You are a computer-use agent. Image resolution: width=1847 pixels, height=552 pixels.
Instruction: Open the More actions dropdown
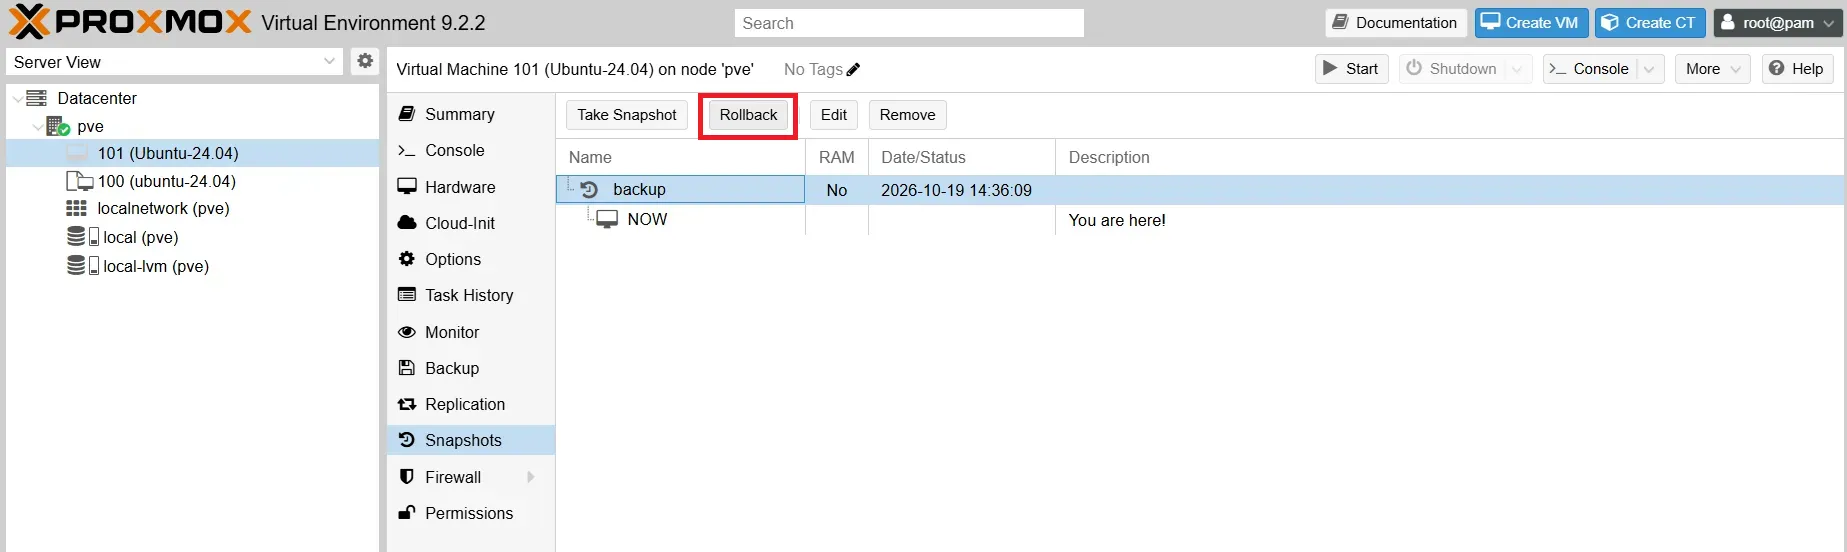(x=1712, y=69)
